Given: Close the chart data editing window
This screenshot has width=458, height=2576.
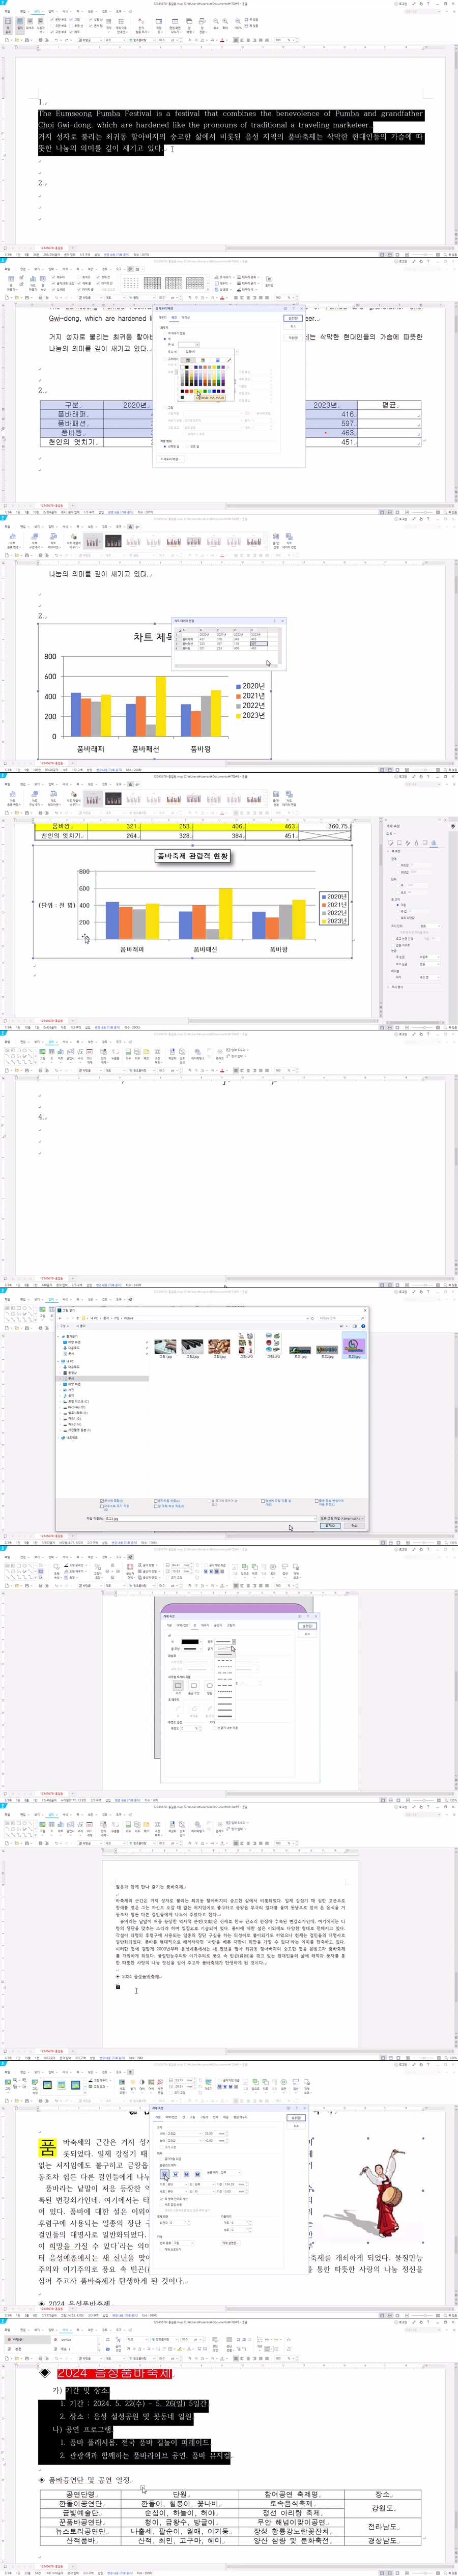Looking at the screenshot, I should point(282,621).
